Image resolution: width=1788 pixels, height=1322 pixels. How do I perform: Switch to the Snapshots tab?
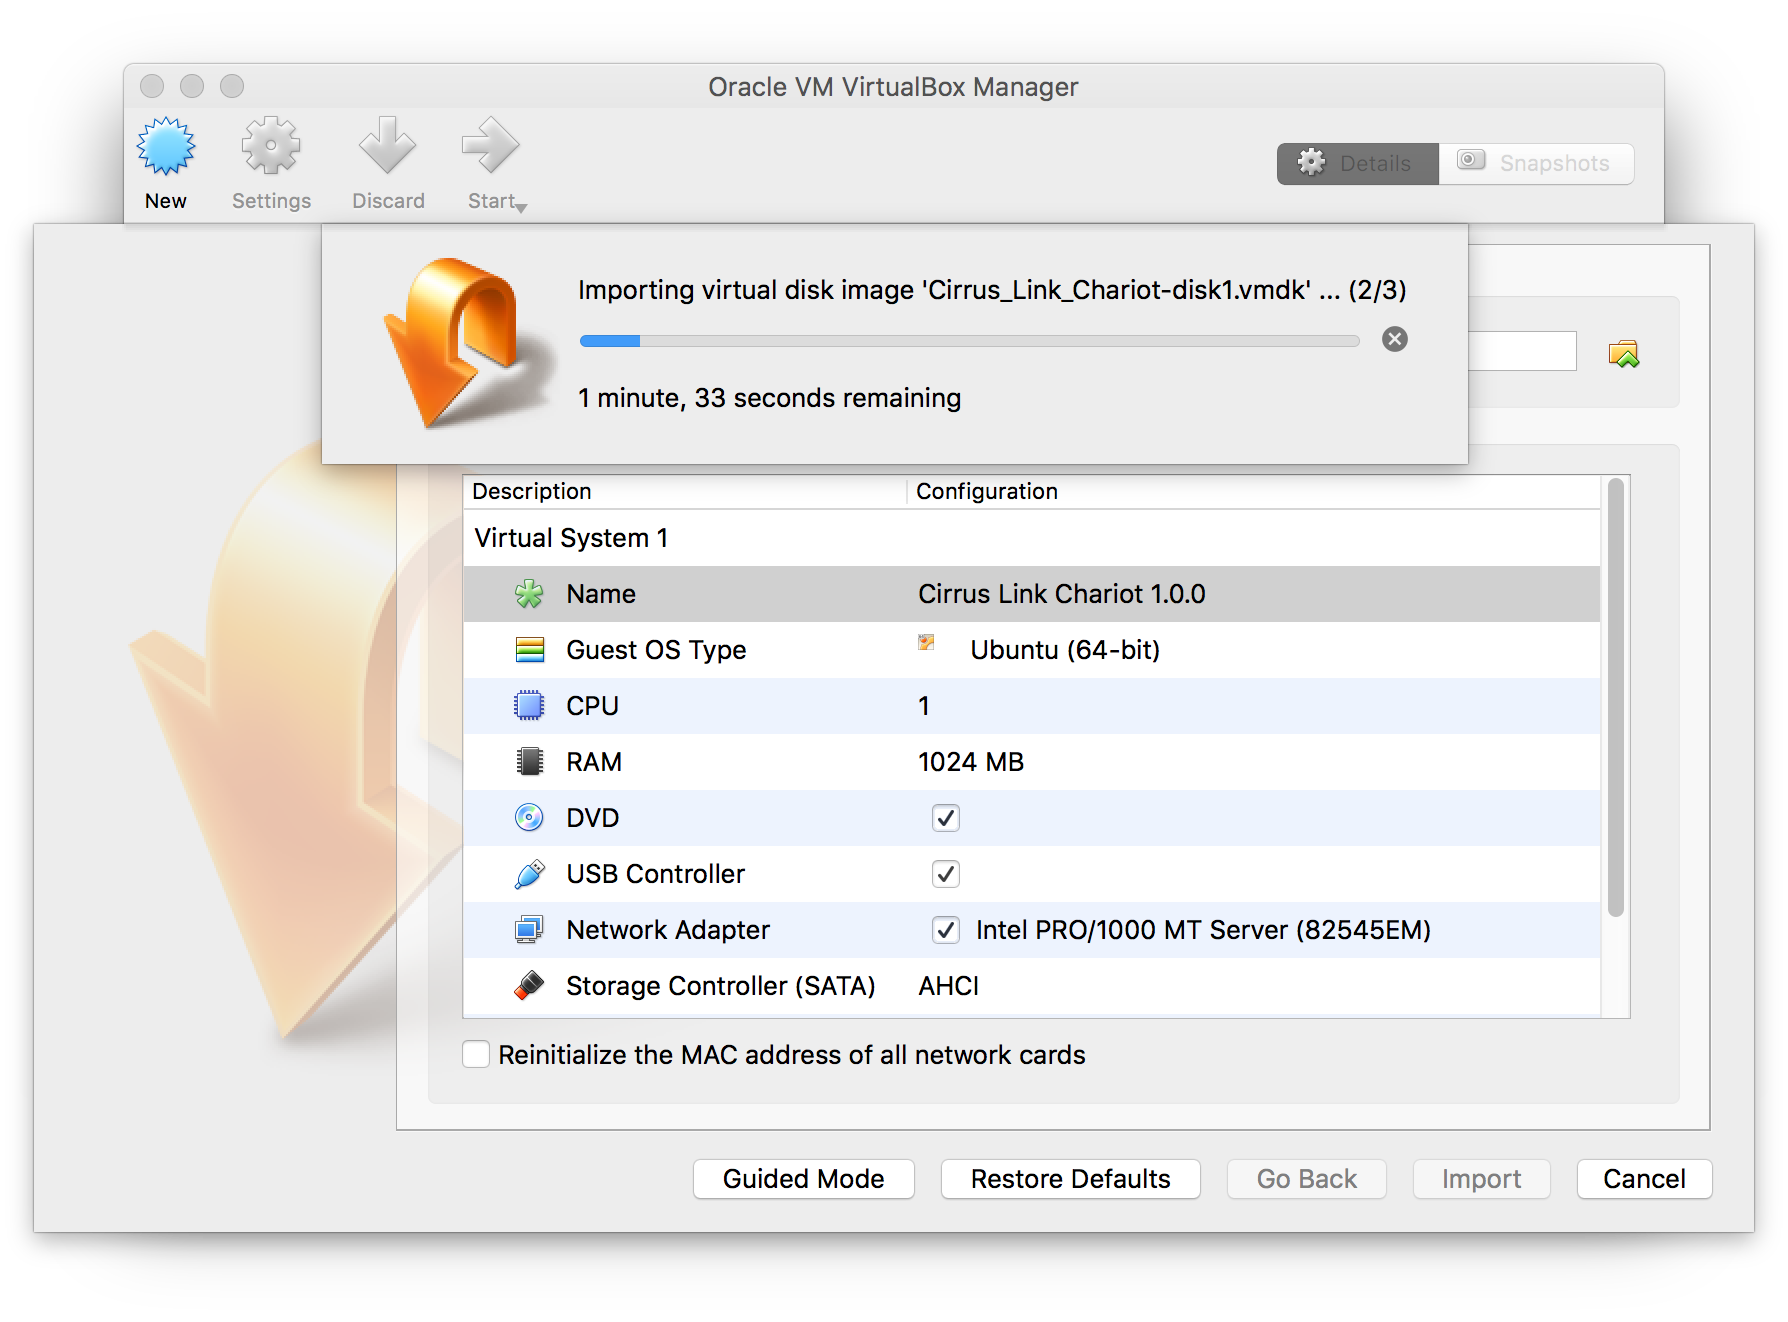(1536, 164)
